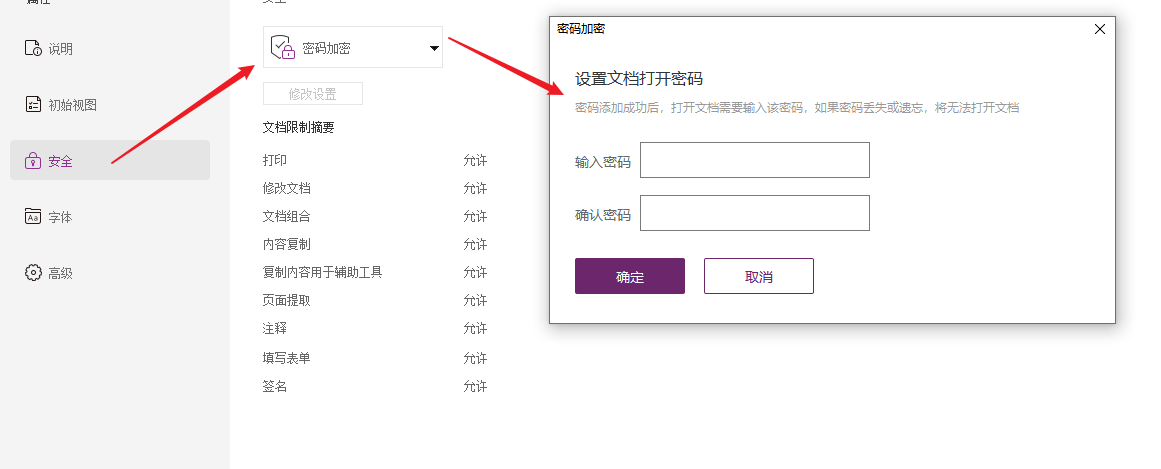
Task: Click the shield lock icon in 密码加密 dropdown
Action: 283,47
